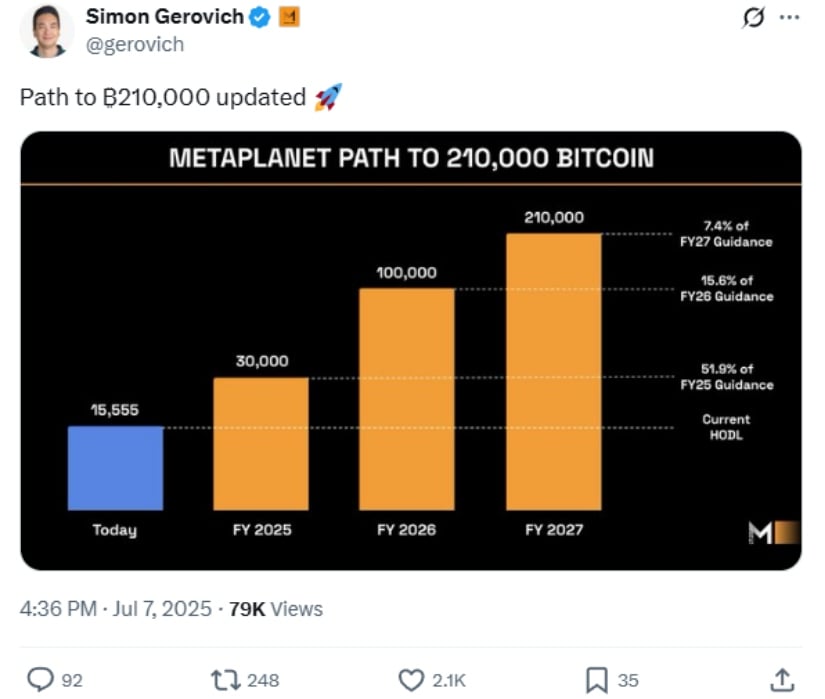
Task: Click the blue verified checkmark badge
Action: [259, 17]
